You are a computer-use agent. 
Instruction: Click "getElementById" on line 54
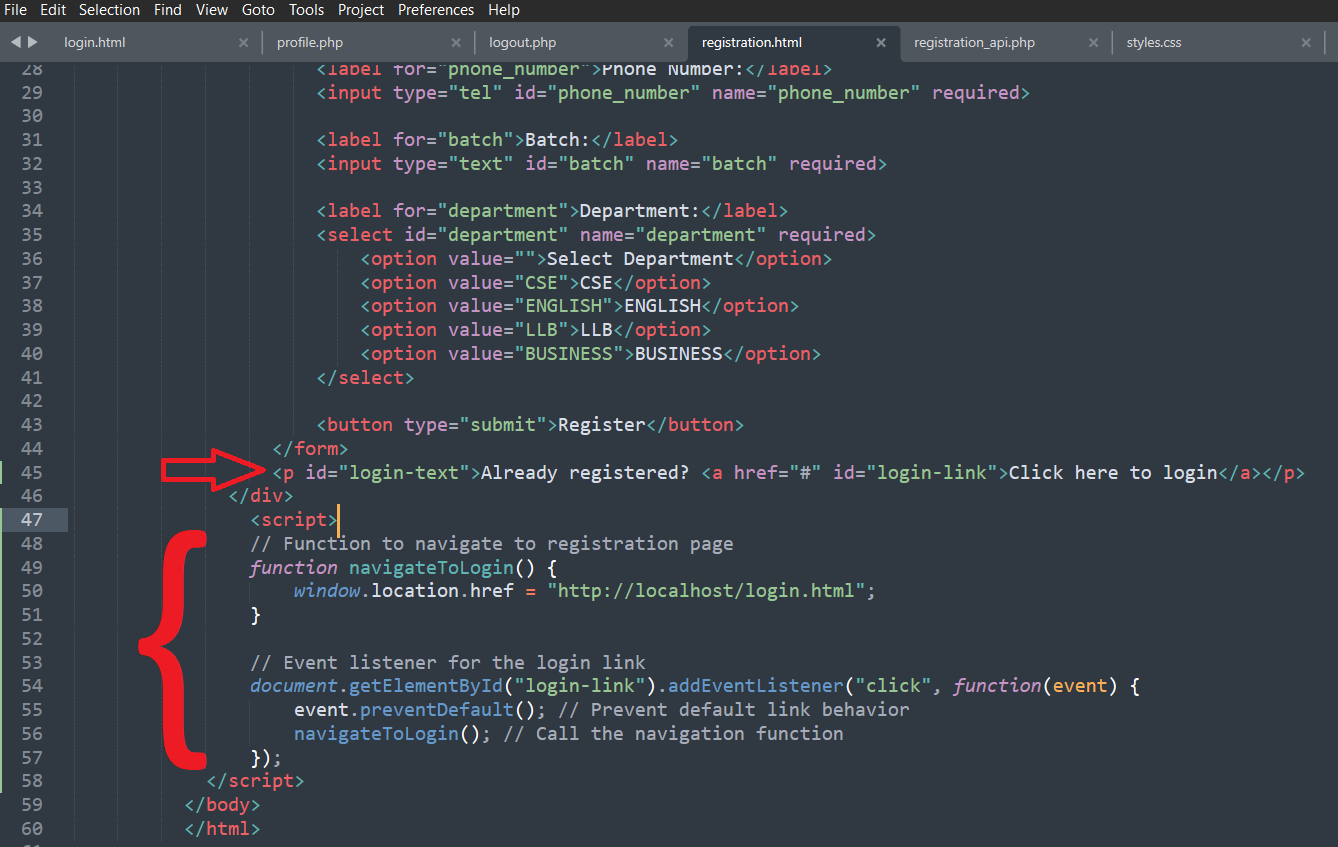tap(427, 686)
